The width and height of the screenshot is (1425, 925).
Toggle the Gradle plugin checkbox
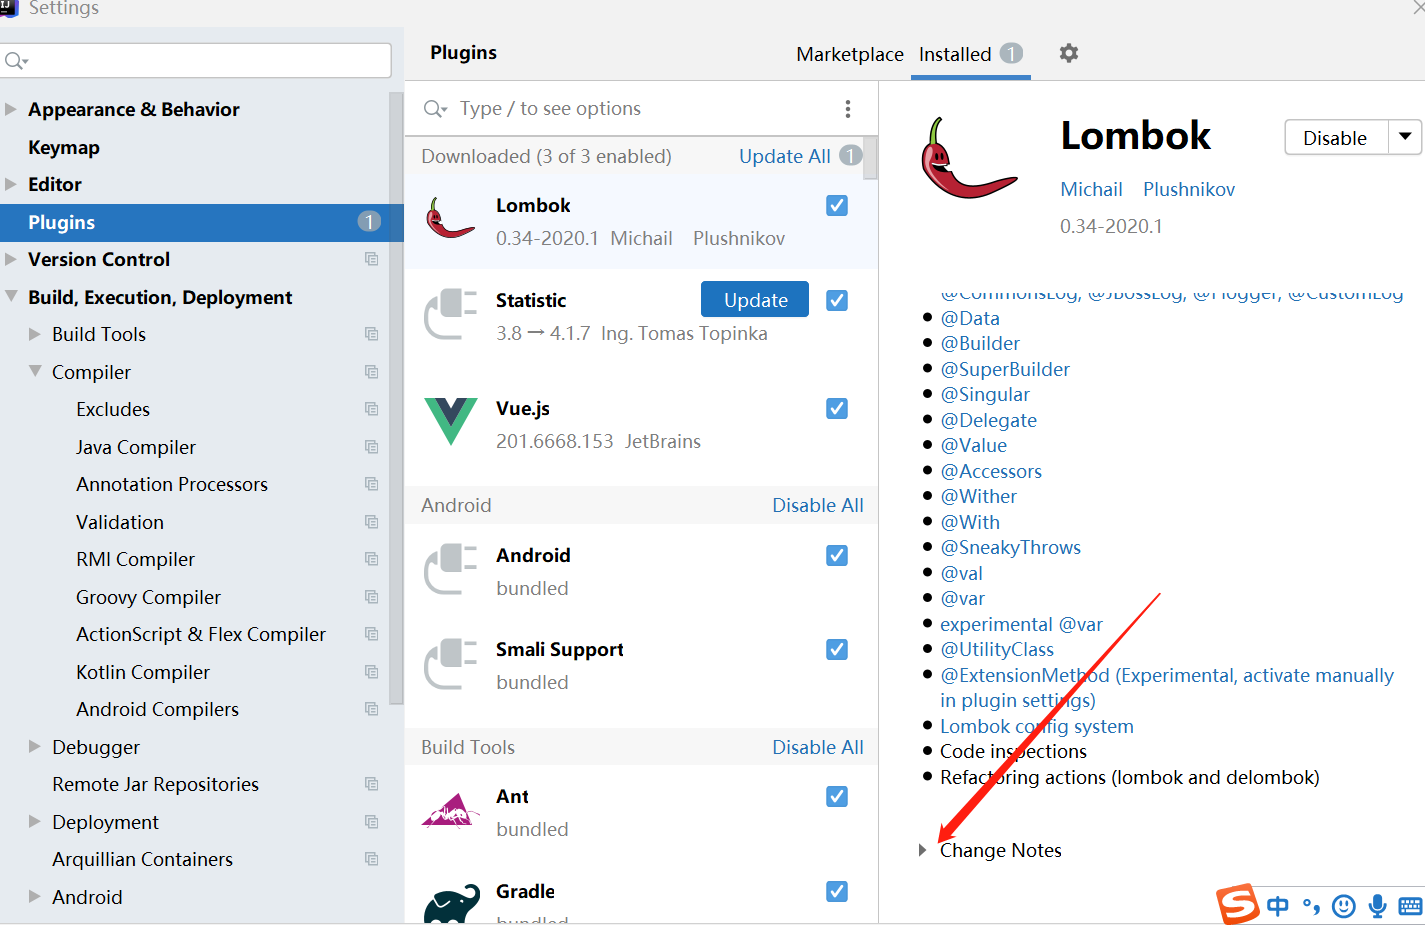click(x=837, y=891)
